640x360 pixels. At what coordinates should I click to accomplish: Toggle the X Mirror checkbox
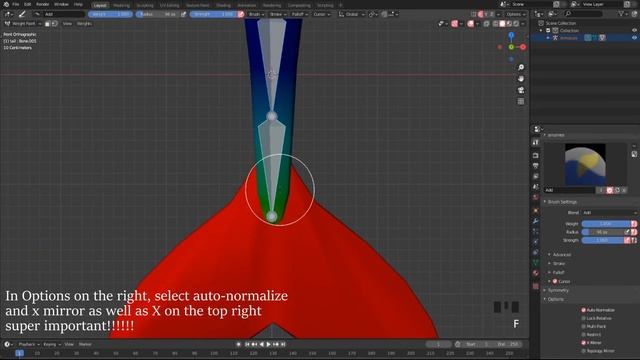pos(584,343)
